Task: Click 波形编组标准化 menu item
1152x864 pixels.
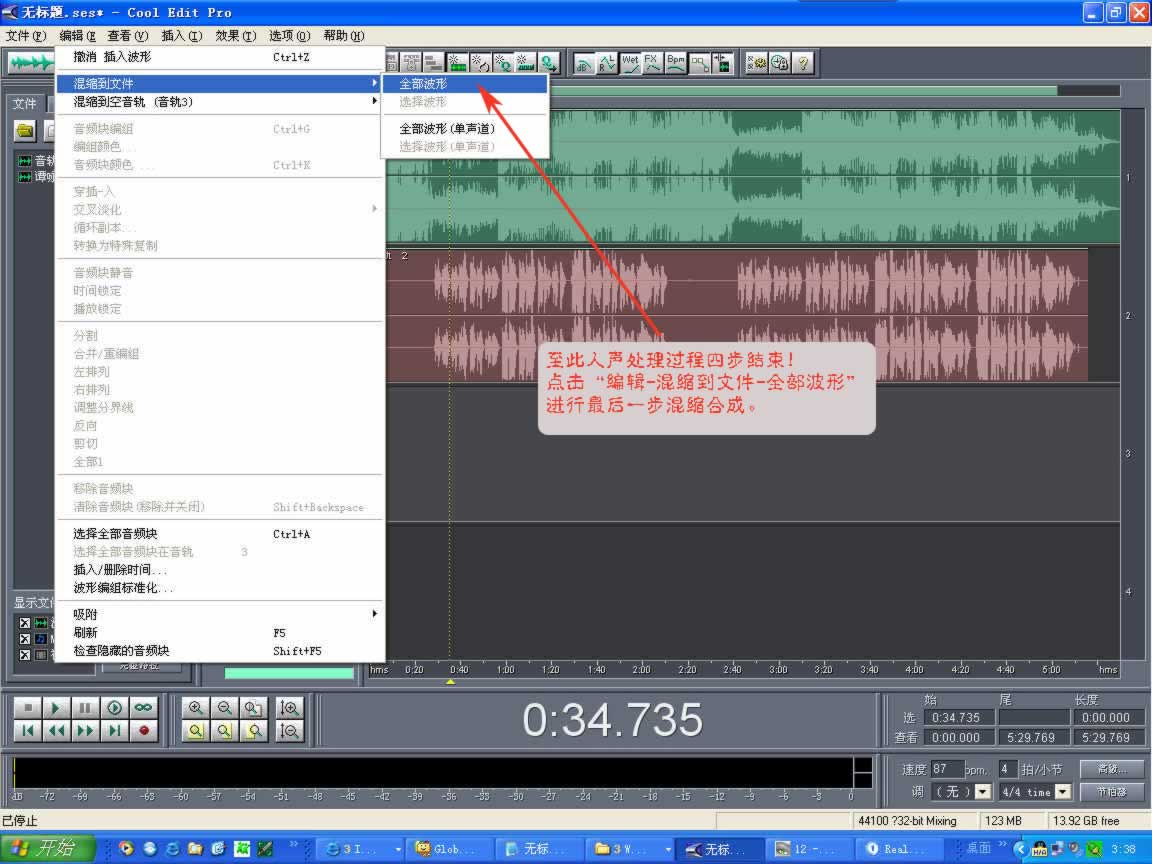Action: click(x=220, y=588)
